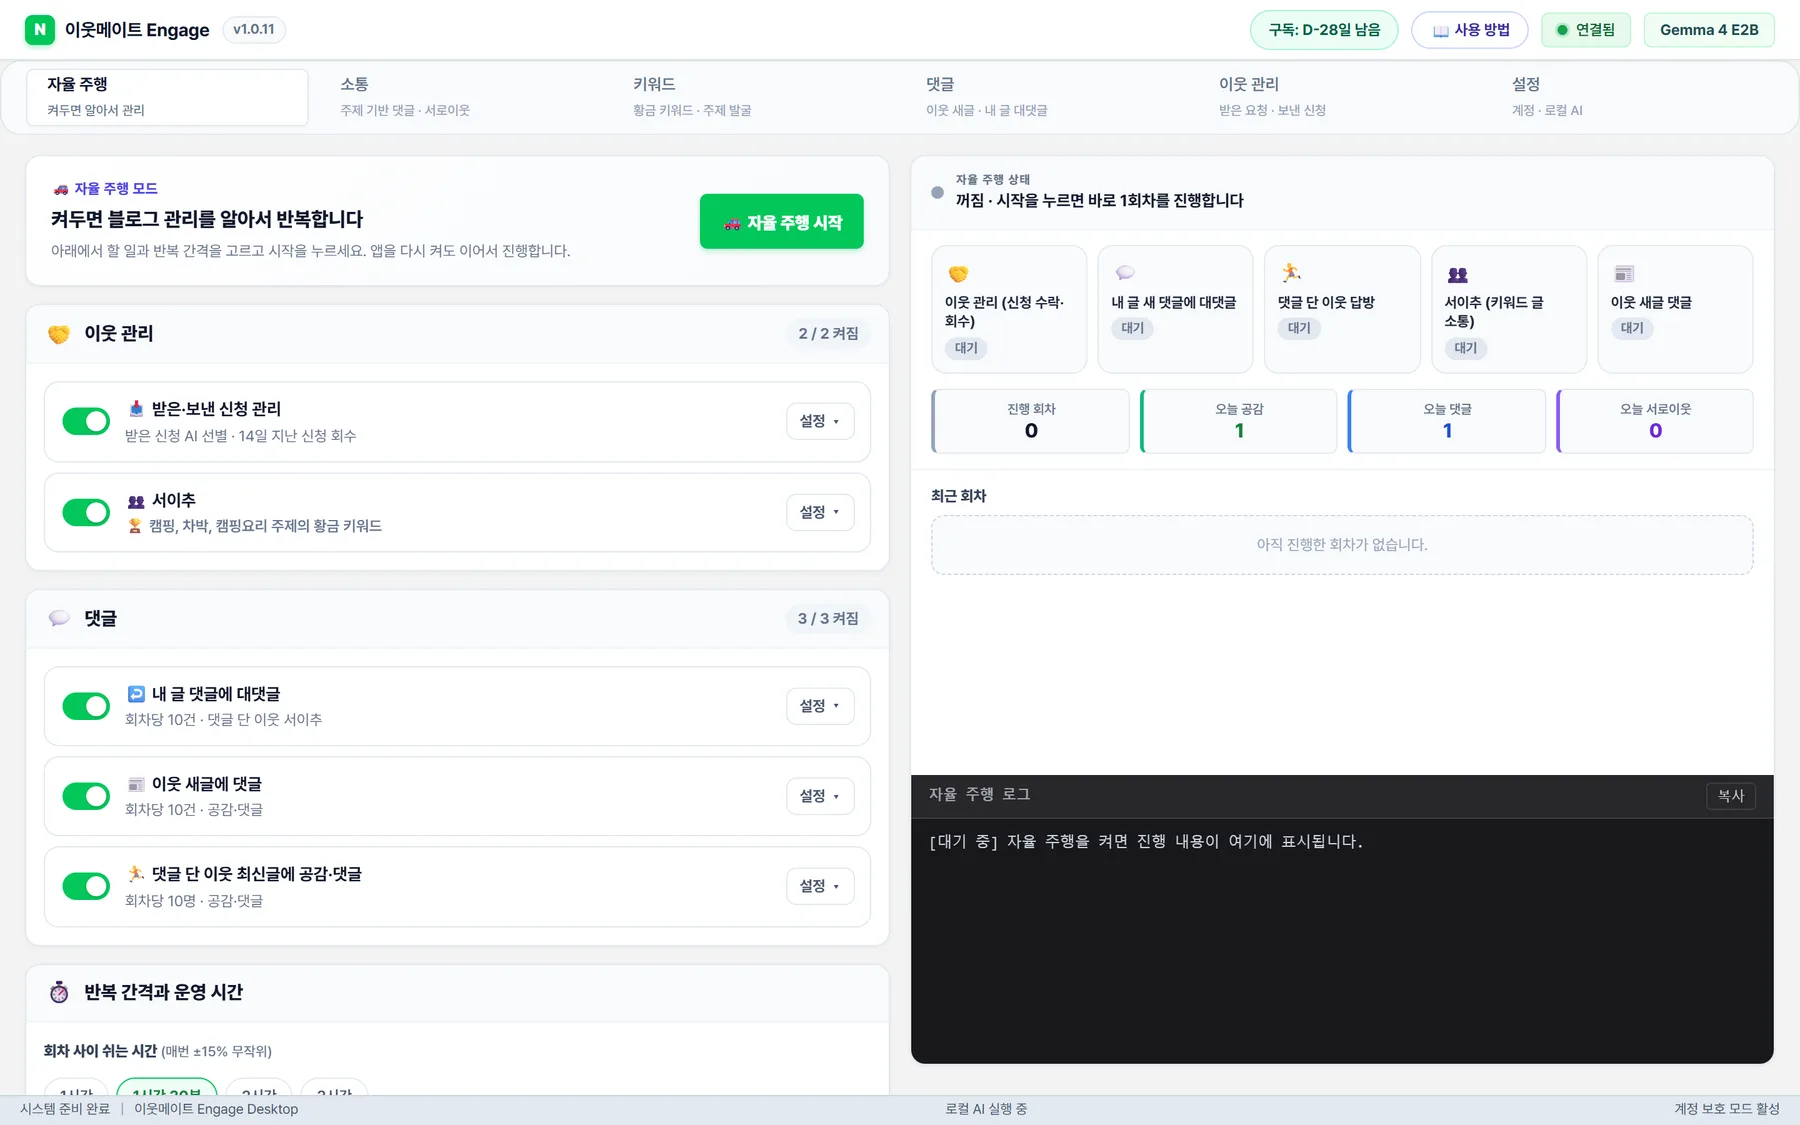Viewport: 1800px width, 1125px height.
Task: Start with the 자율 주행 시작 button
Action: point(782,222)
